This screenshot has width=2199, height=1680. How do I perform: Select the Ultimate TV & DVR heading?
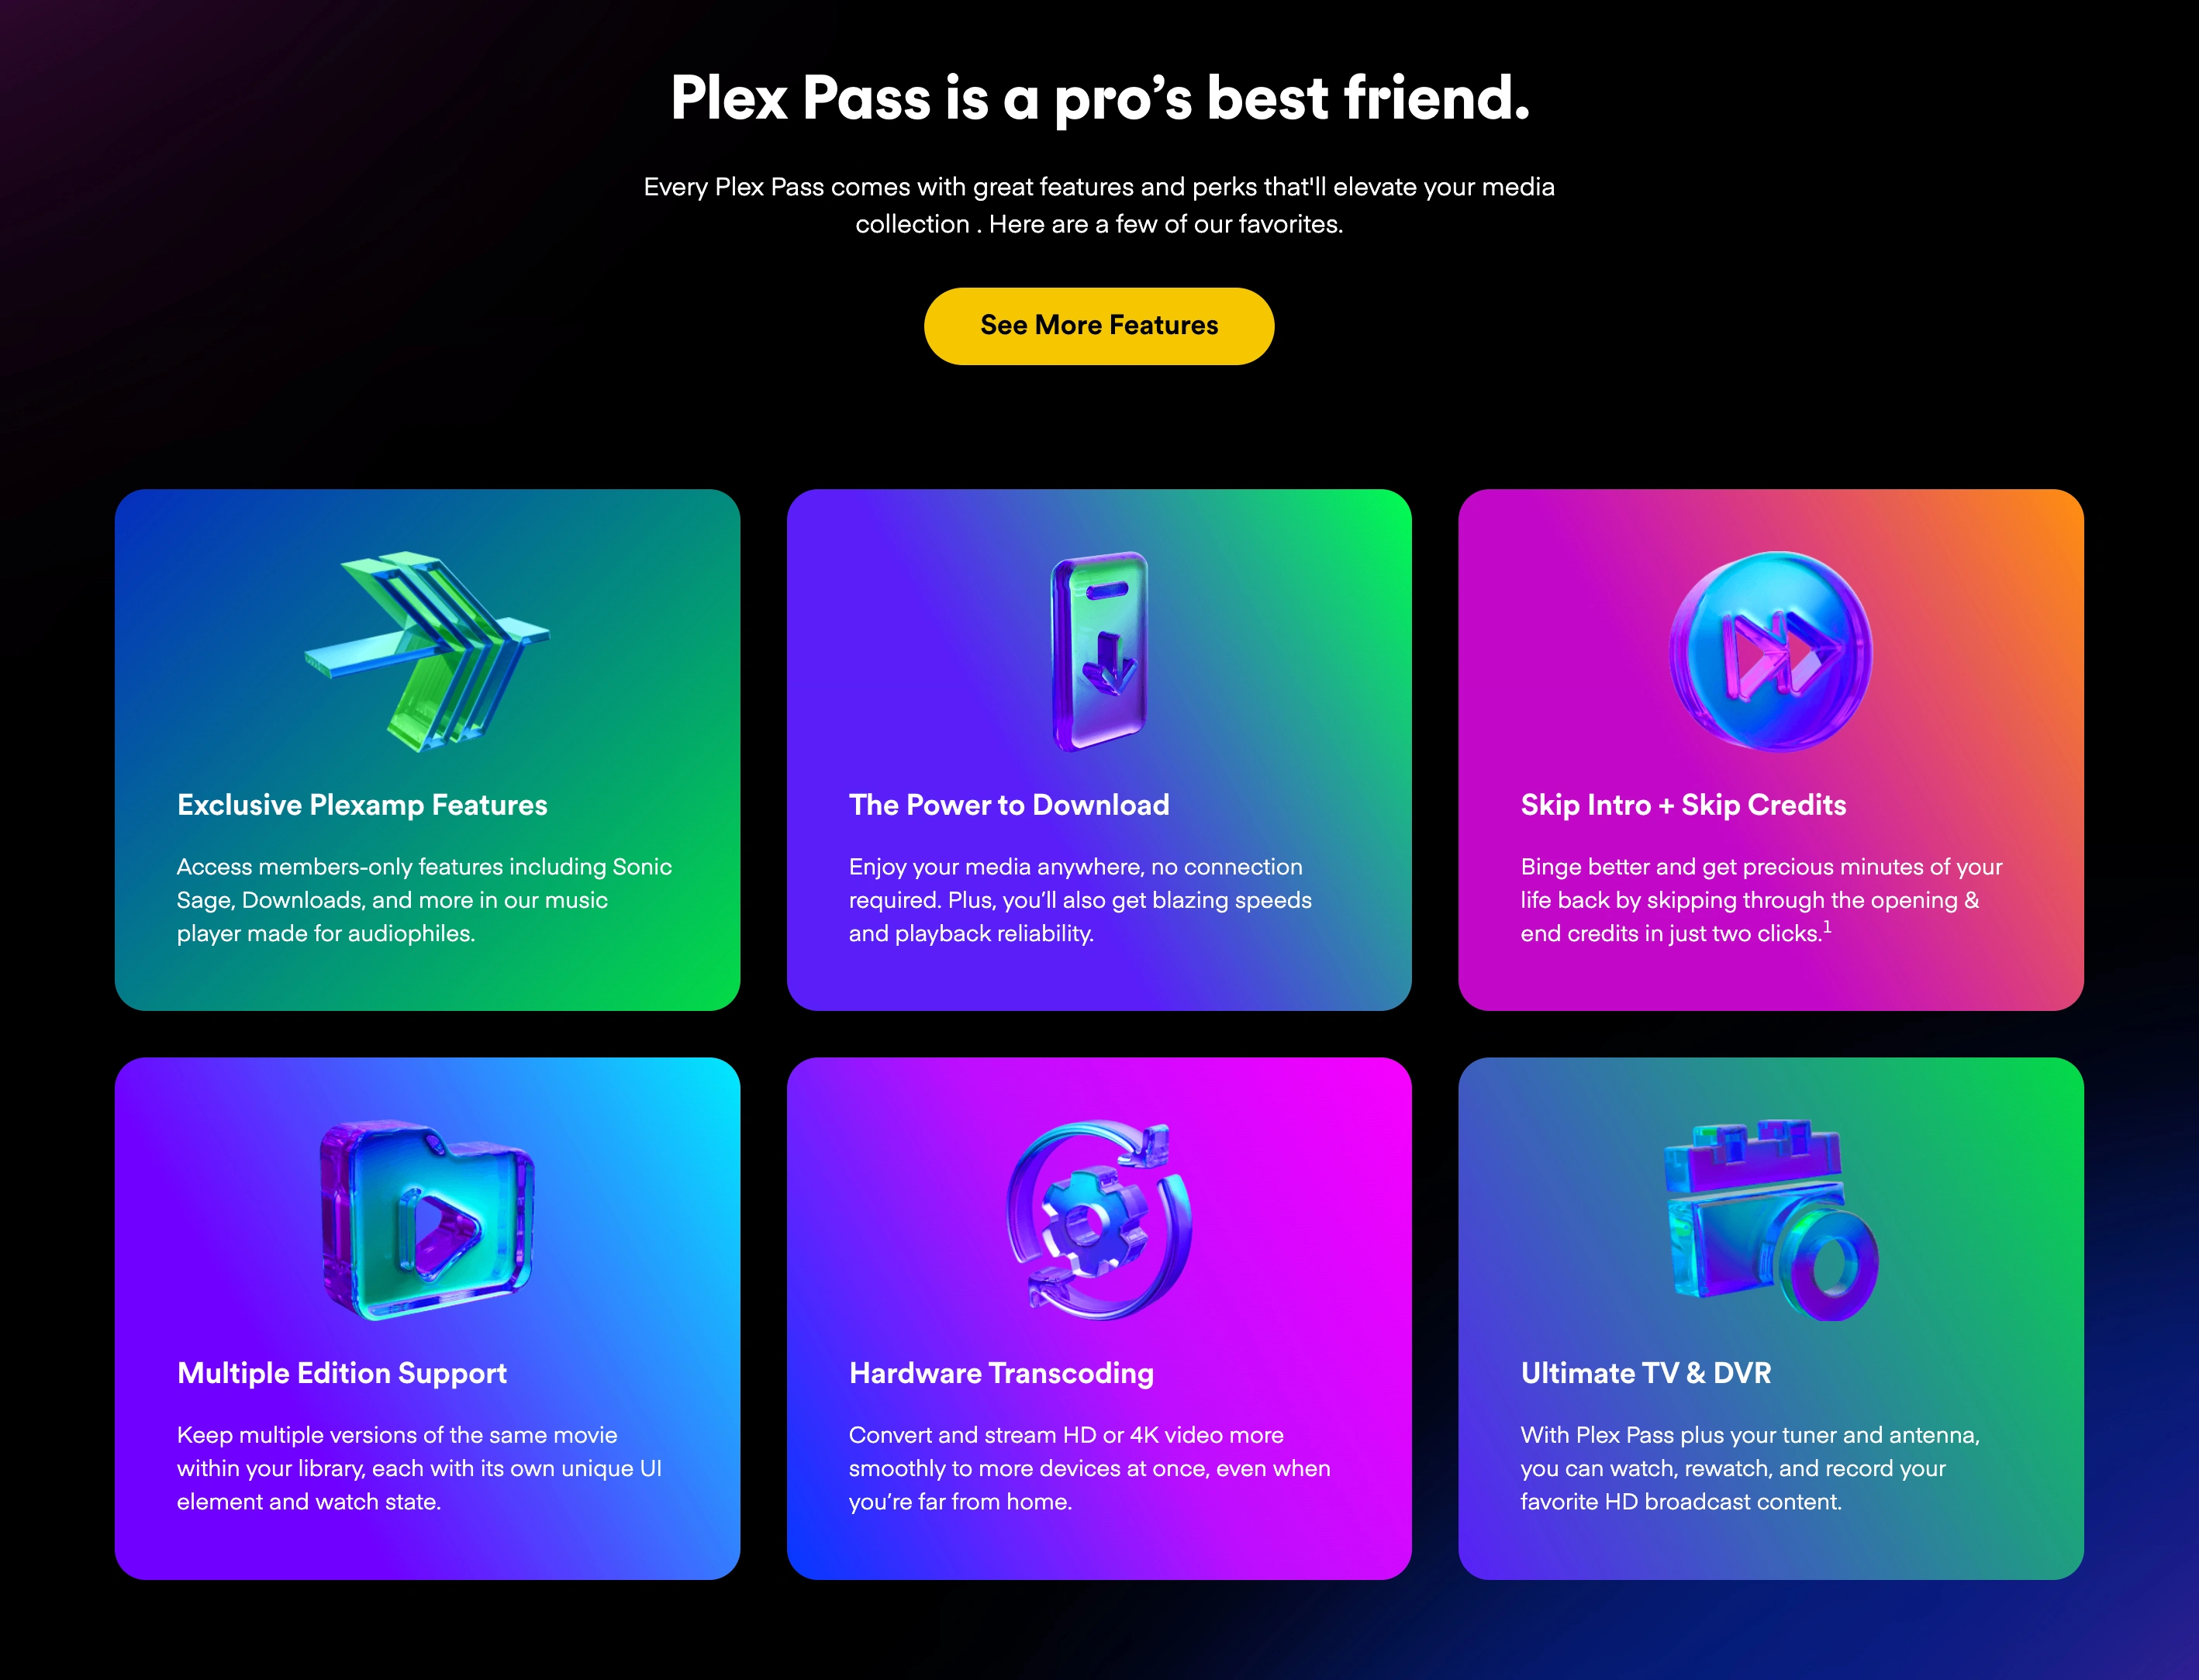click(1645, 1373)
